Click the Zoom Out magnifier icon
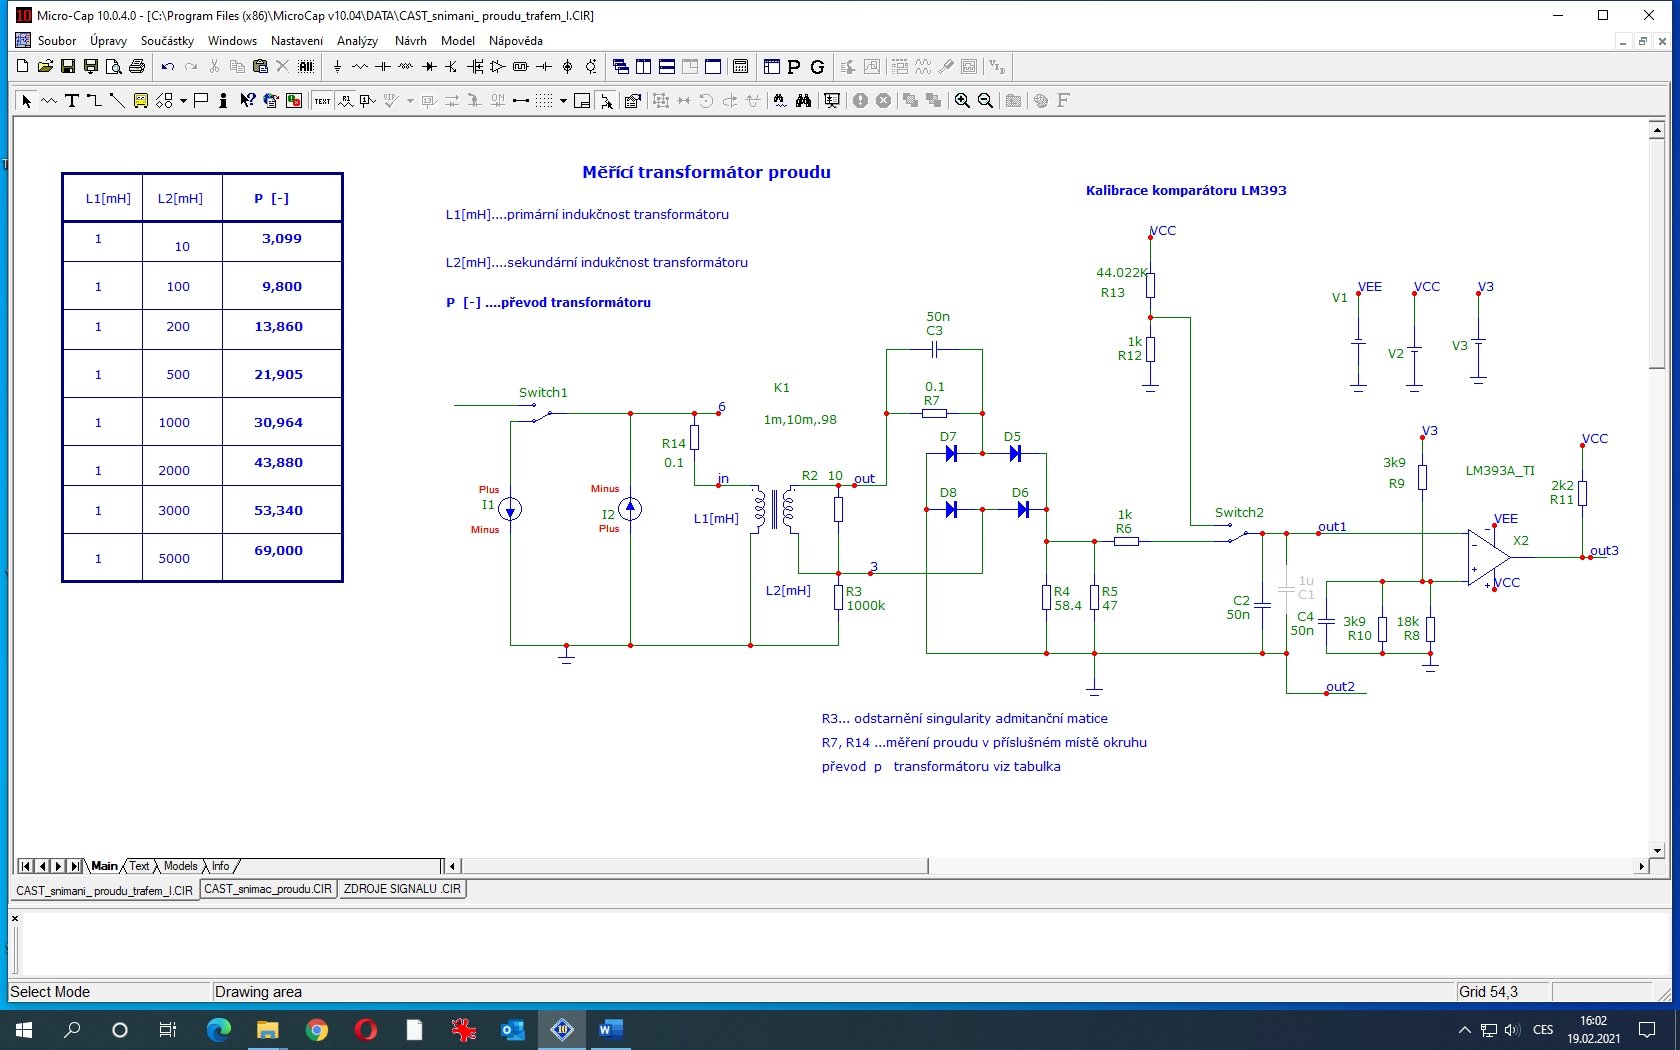 coord(985,101)
